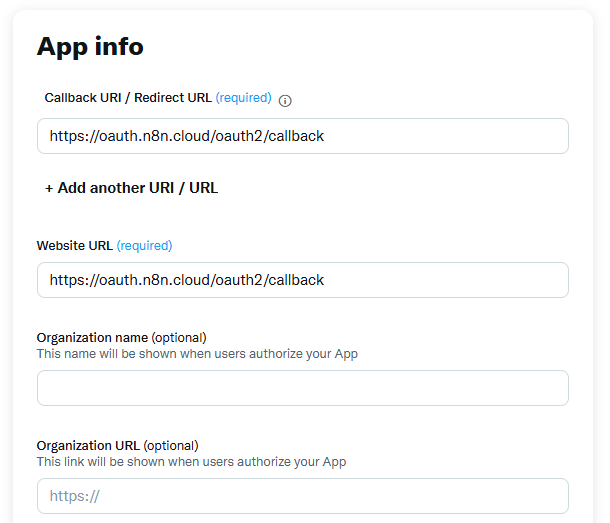Click the App info heading
The height and width of the screenshot is (523, 610).
pos(90,46)
